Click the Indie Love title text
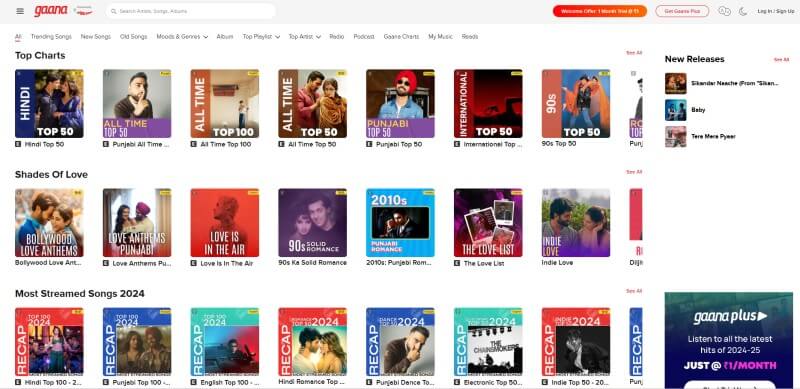800x389 pixels. tap(557, 263)
